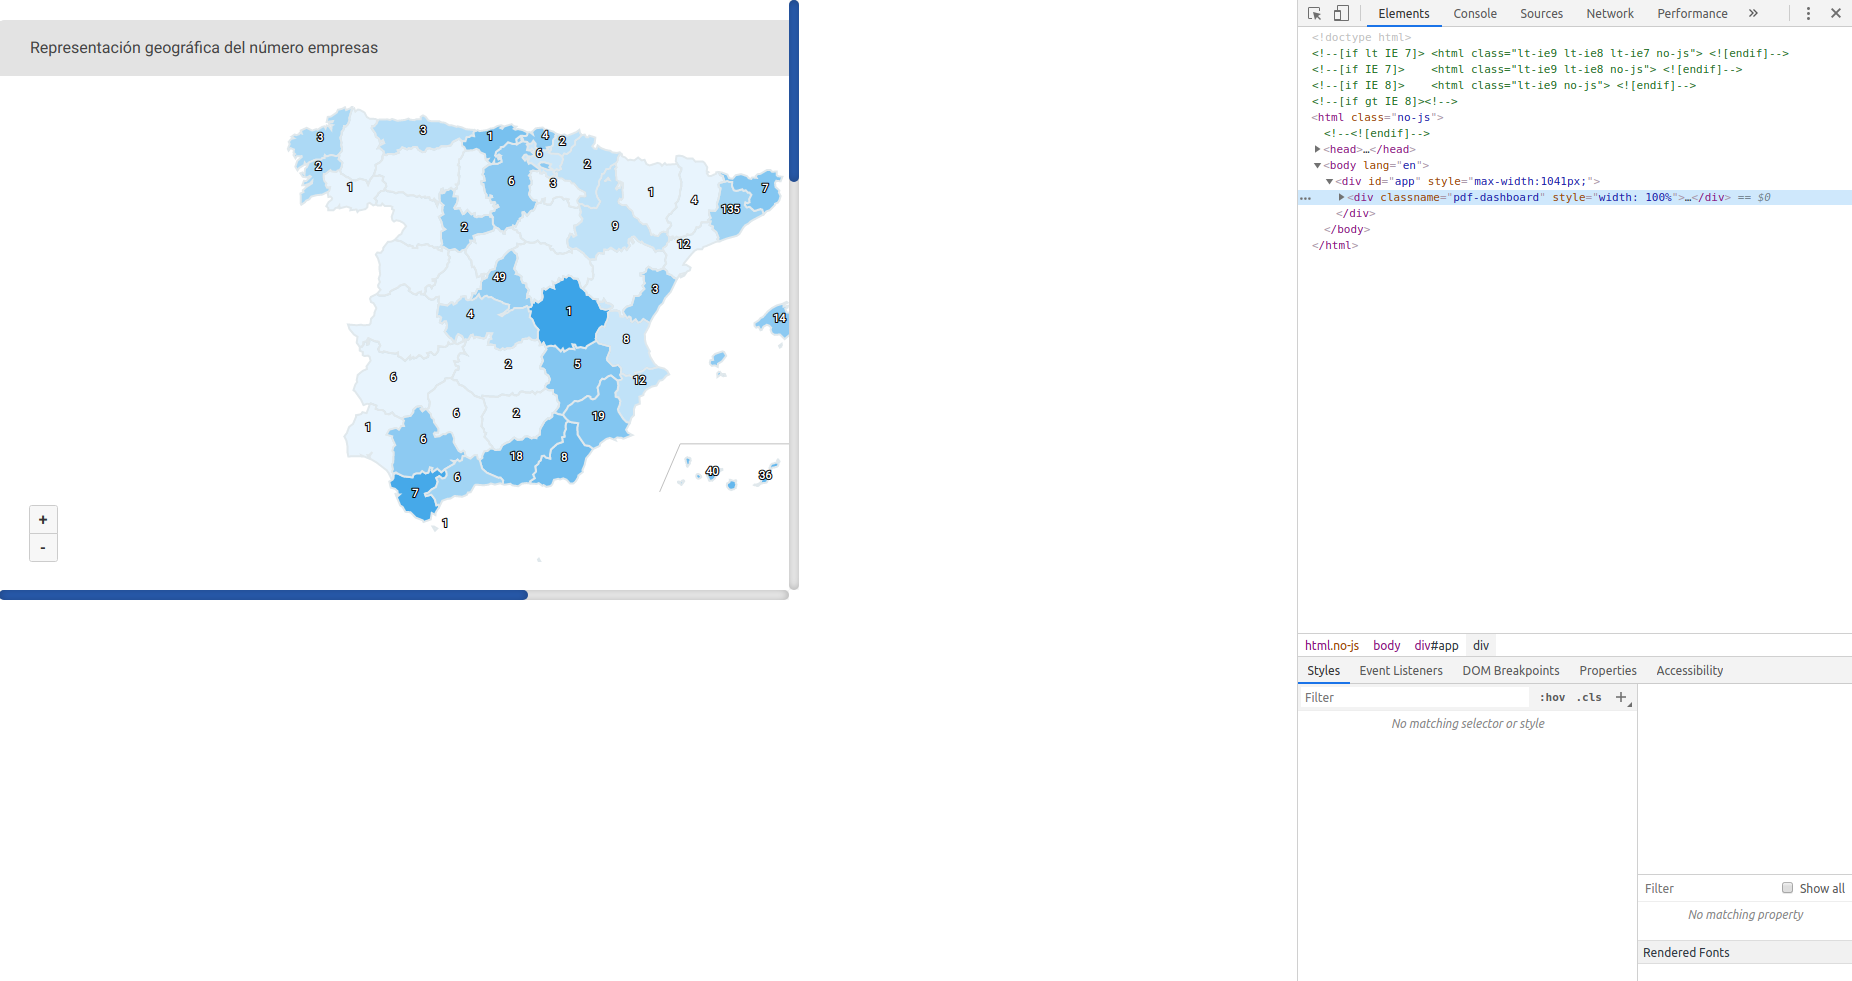Open the DevTools more tabs chevron

click(1753, 13)
